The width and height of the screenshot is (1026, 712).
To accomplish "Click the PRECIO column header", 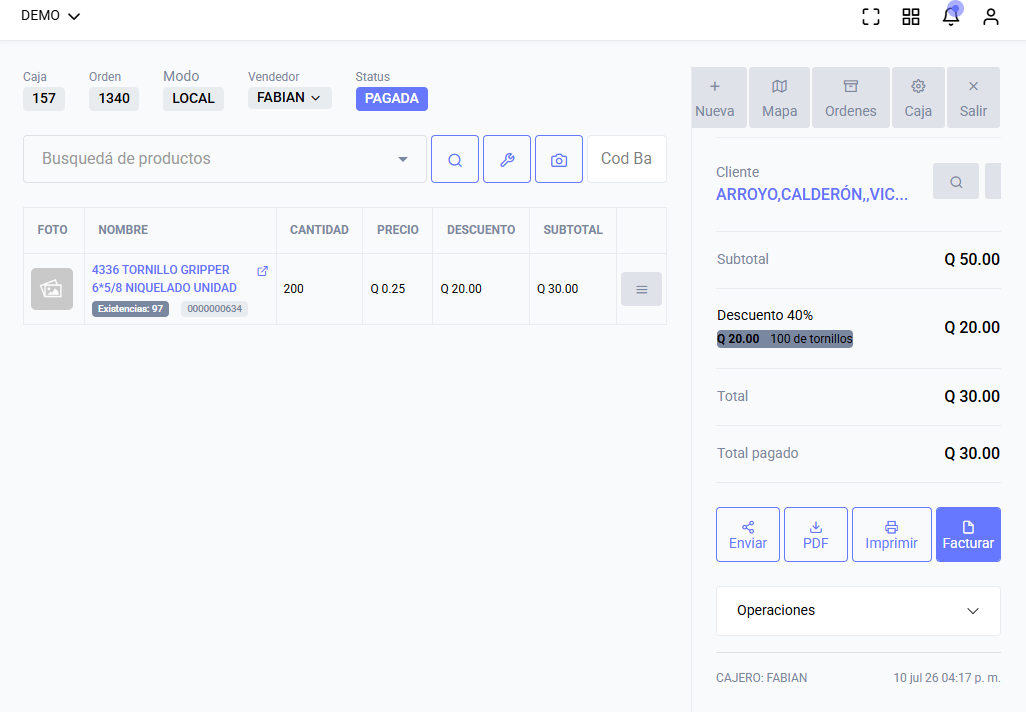I will [x=398, y=230].
